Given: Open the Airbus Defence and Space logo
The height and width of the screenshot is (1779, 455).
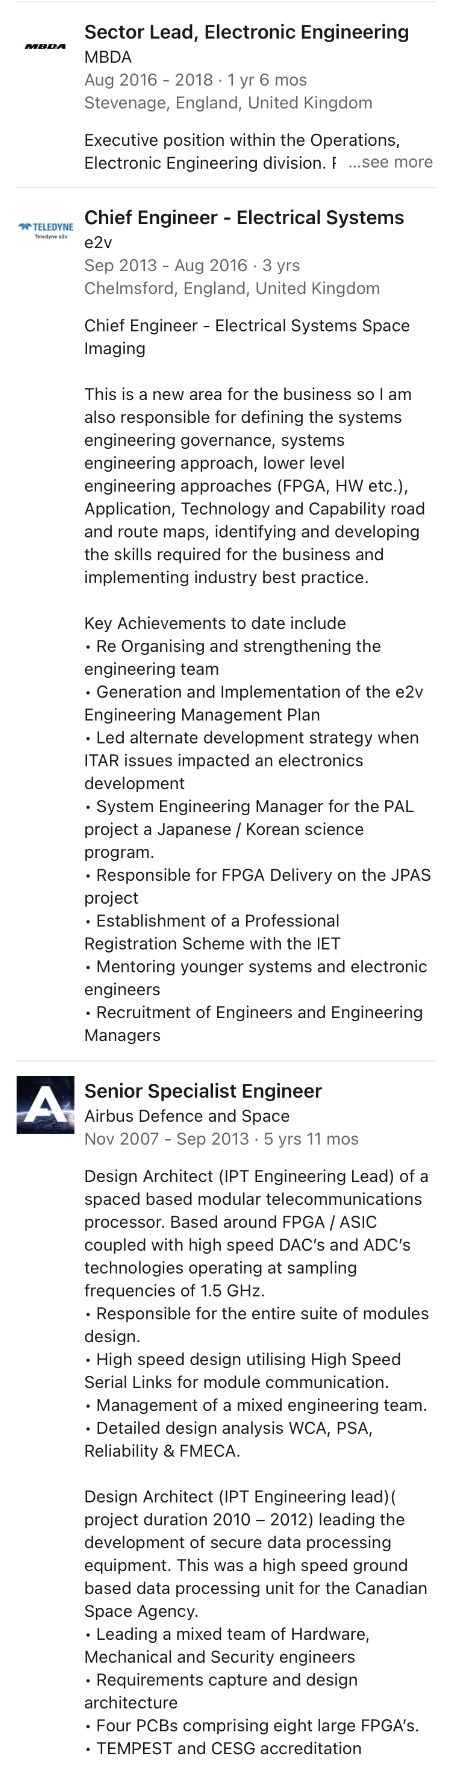Looking at the screenshot, I should tap(46, 1104).
